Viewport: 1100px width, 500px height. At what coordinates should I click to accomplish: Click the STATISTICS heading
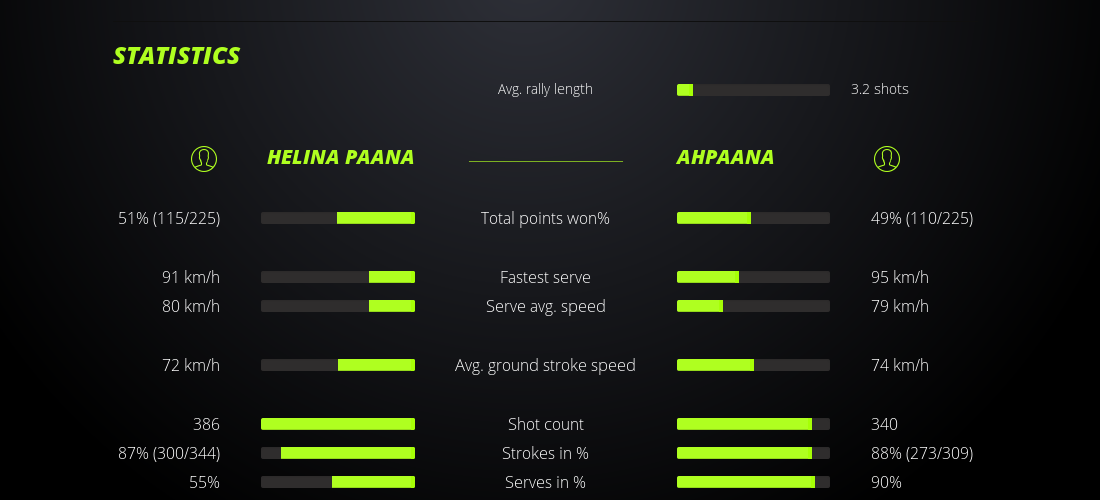[x=177, y=56]
